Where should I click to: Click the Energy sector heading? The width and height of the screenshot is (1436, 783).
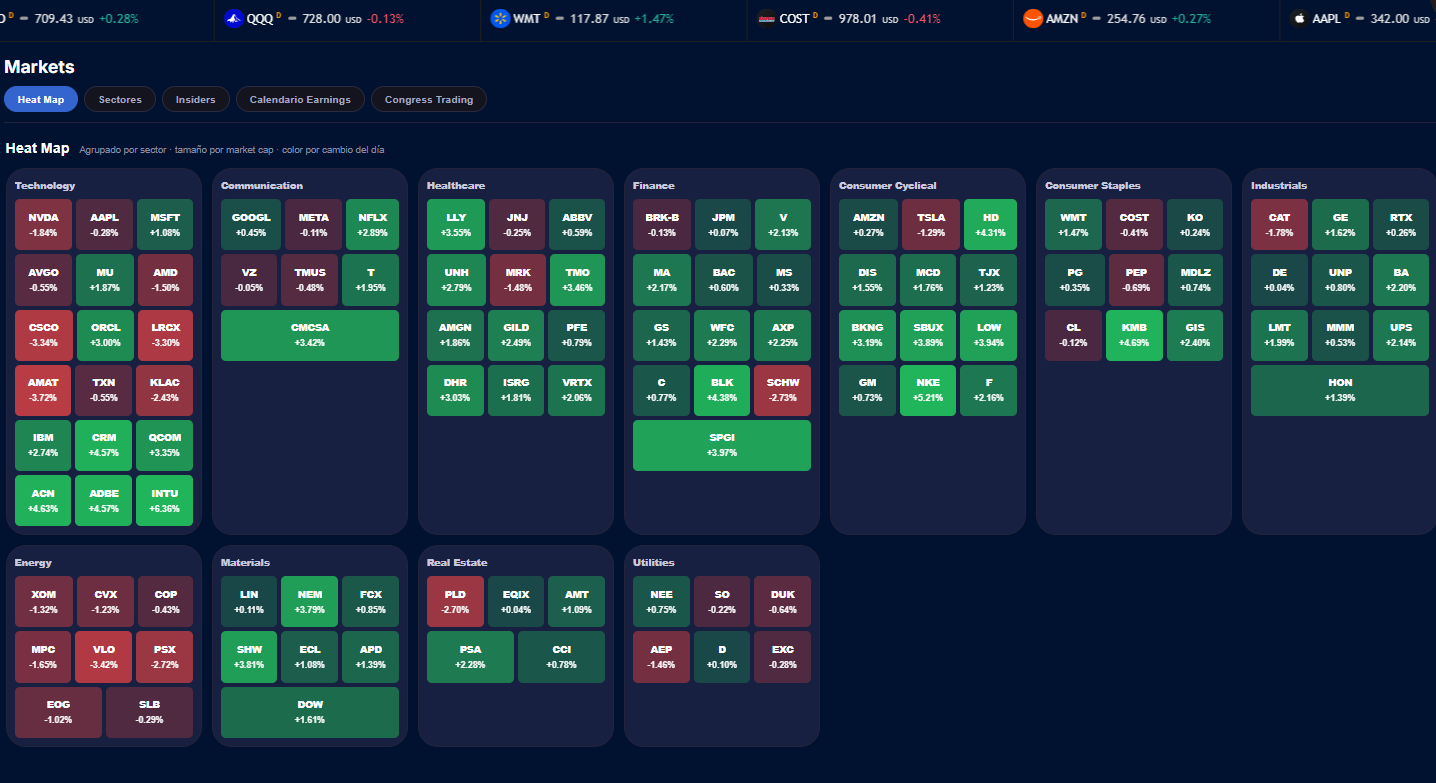[x=33, y=562]
